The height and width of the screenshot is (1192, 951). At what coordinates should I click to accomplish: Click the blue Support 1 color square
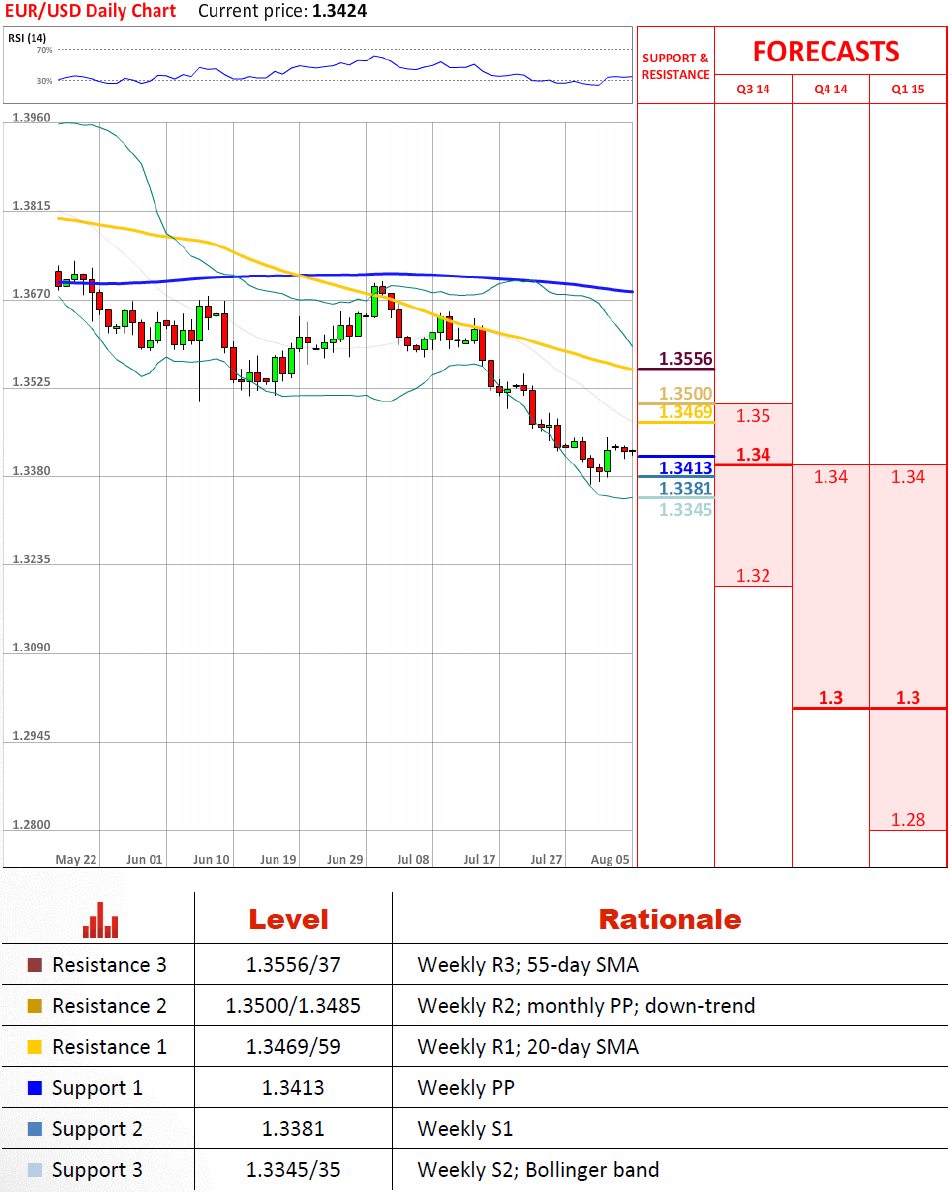35,1088
